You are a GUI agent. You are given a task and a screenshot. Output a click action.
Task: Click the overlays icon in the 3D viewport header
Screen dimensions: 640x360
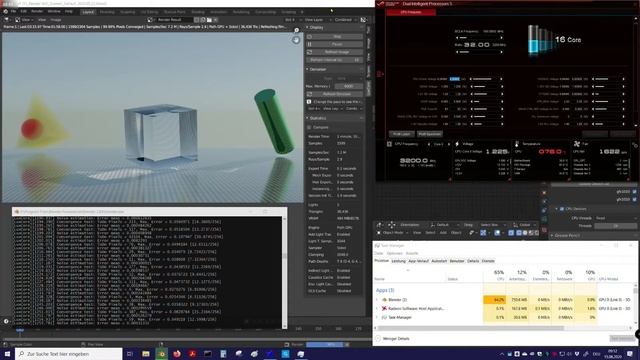tap(497, 233)
